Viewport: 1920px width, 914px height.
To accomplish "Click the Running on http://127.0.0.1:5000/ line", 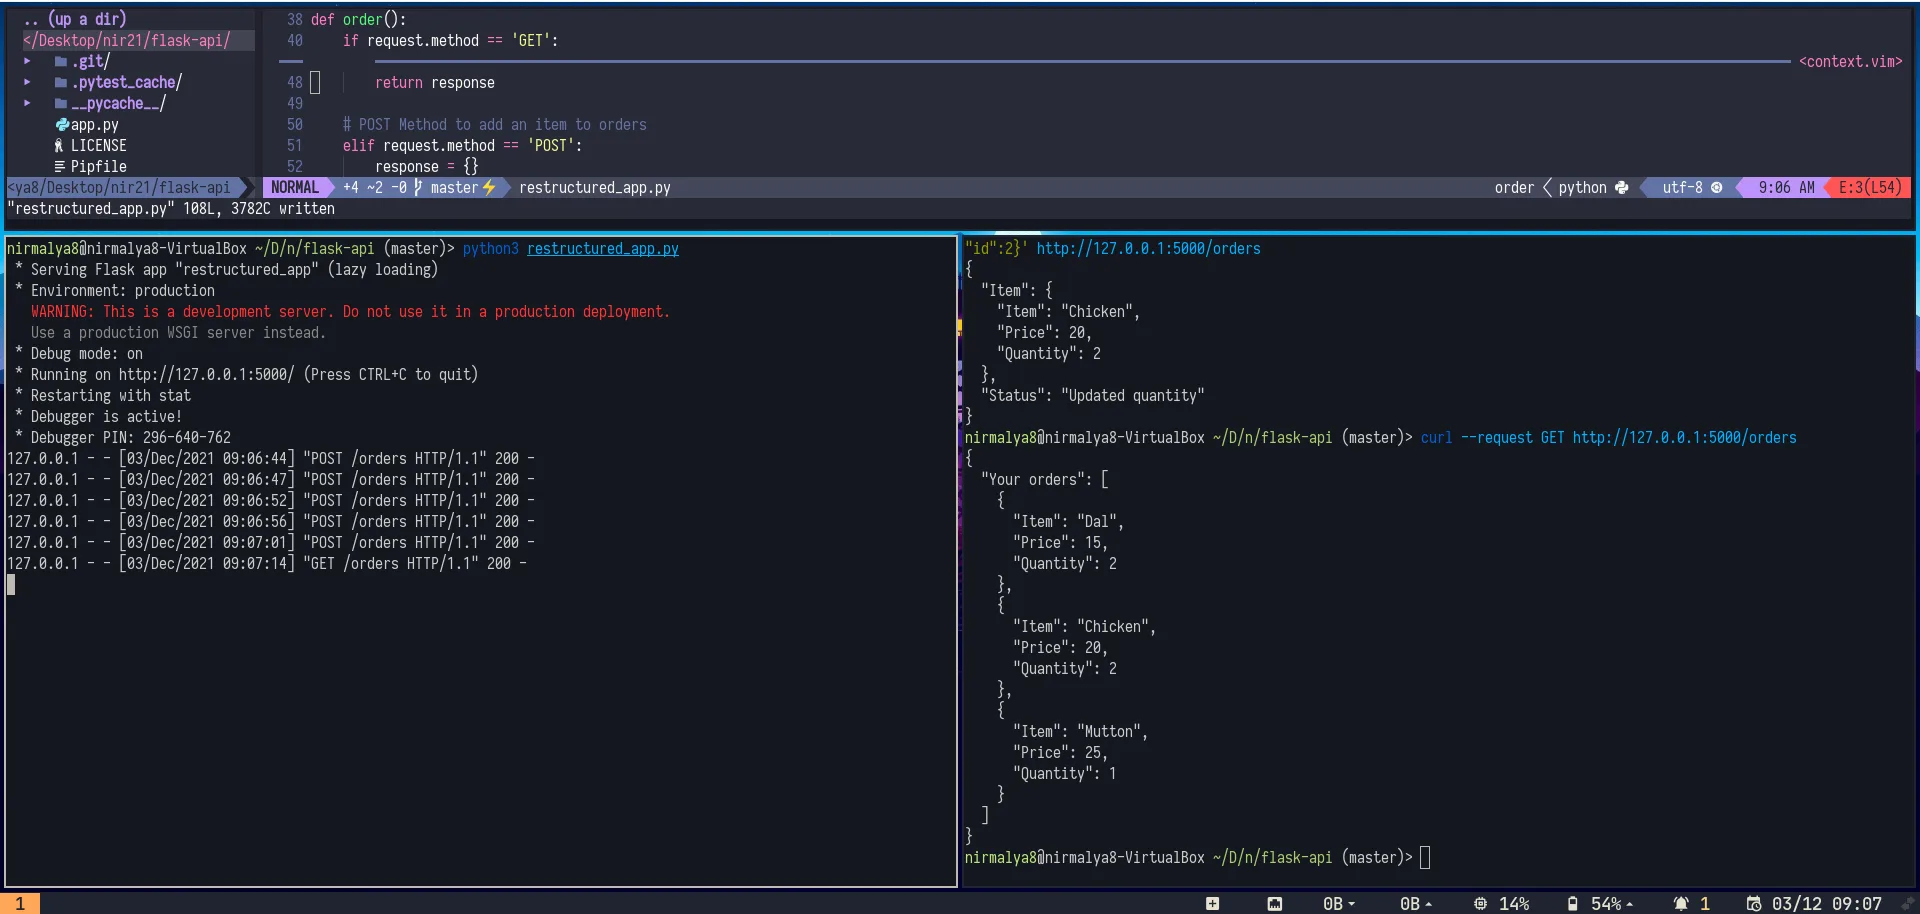I will [246, 374].
